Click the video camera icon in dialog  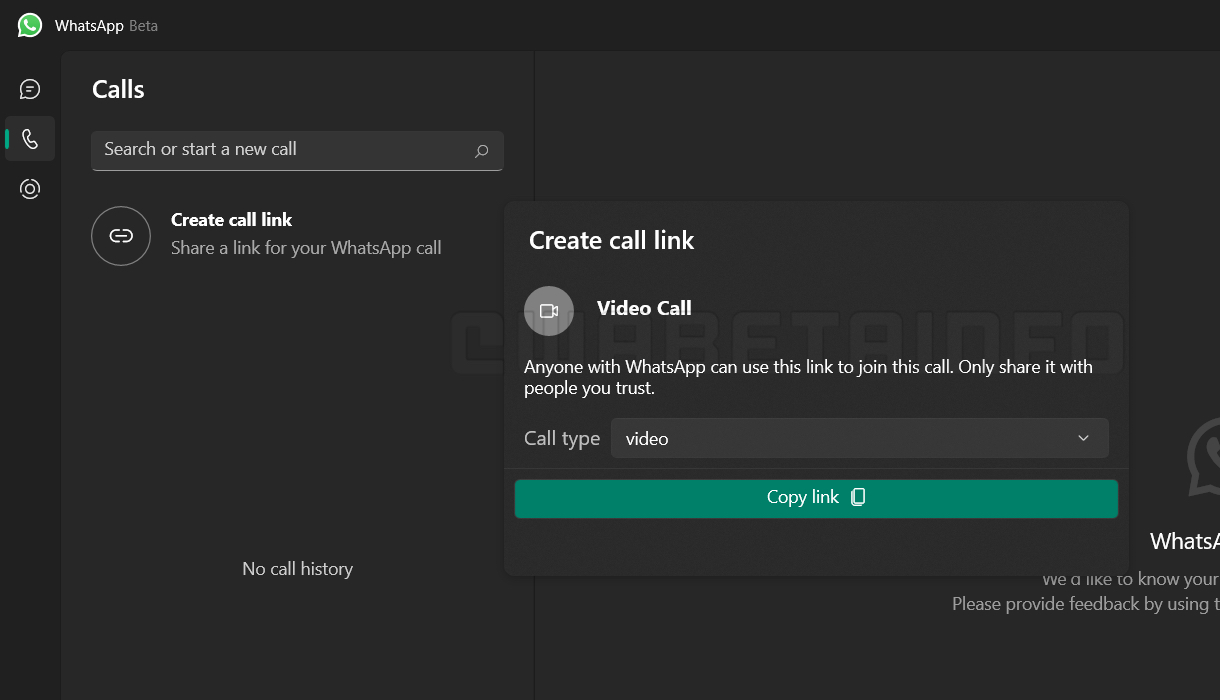(x=549, y=311)
